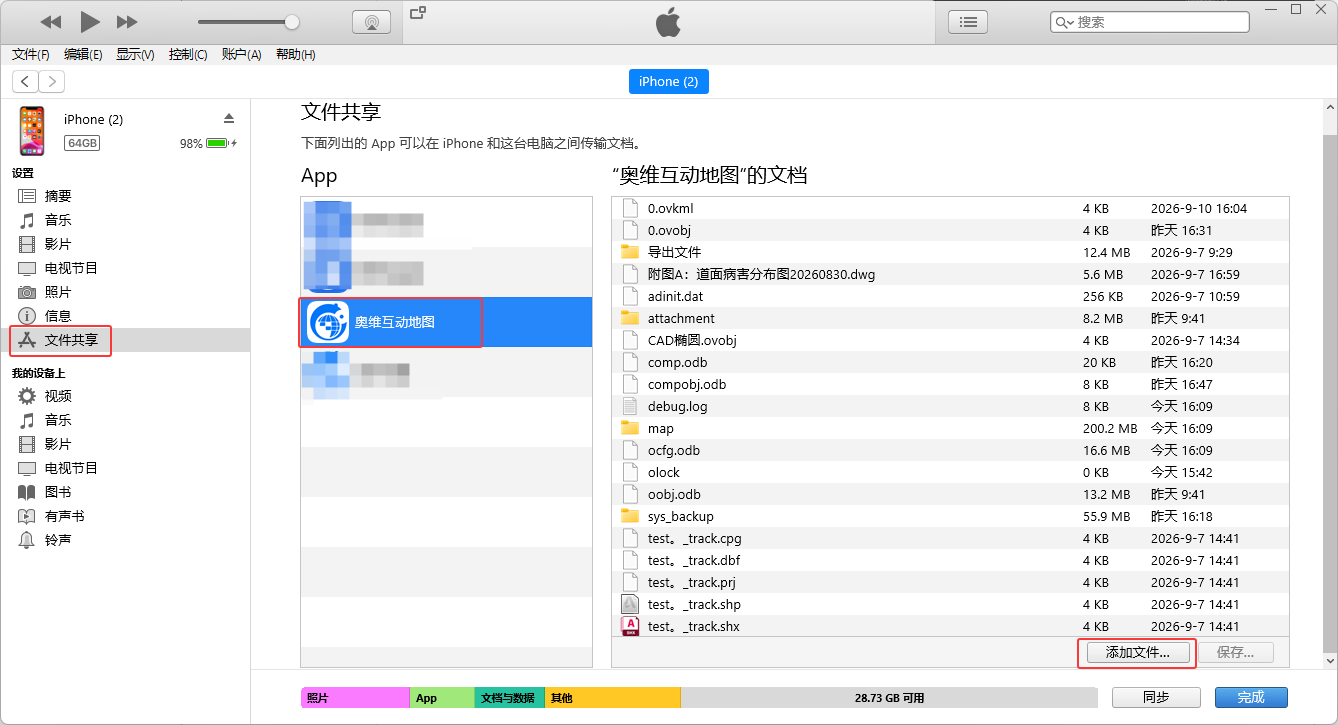This screenshot has height=725, width=1338.
Task: Open the 显示(V) menu
Action: coord(135,55)
